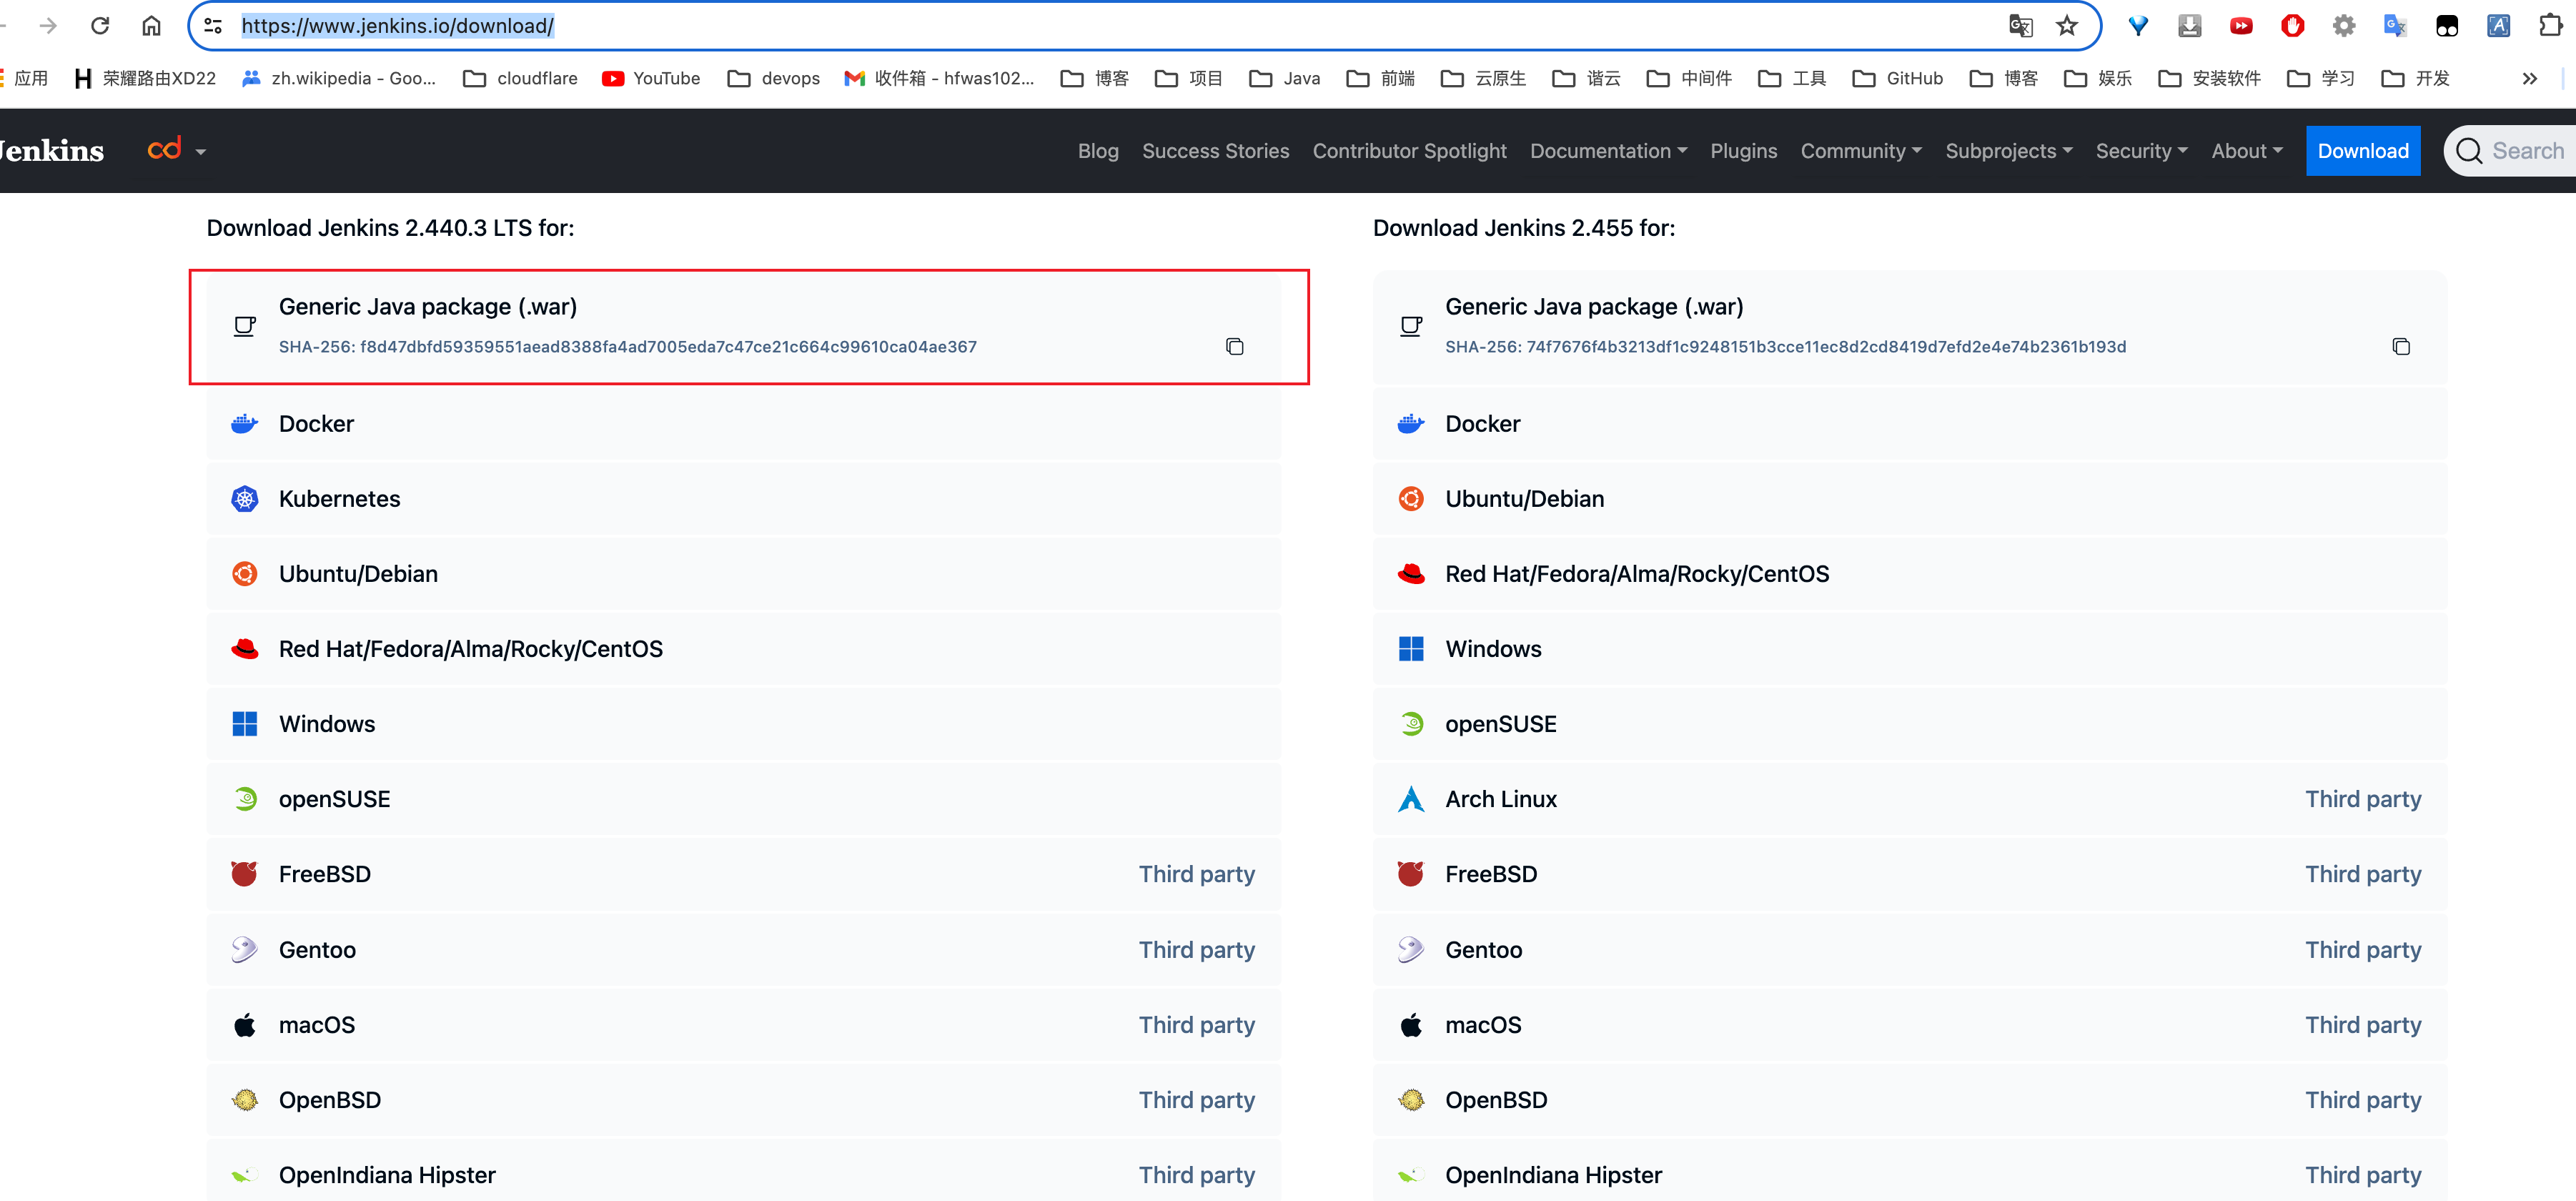Image resolution: width=2576 pixels, height=1201 pixels.
Task: Open the GitHub bookmark folder
Action: (x=1898, y=78)
